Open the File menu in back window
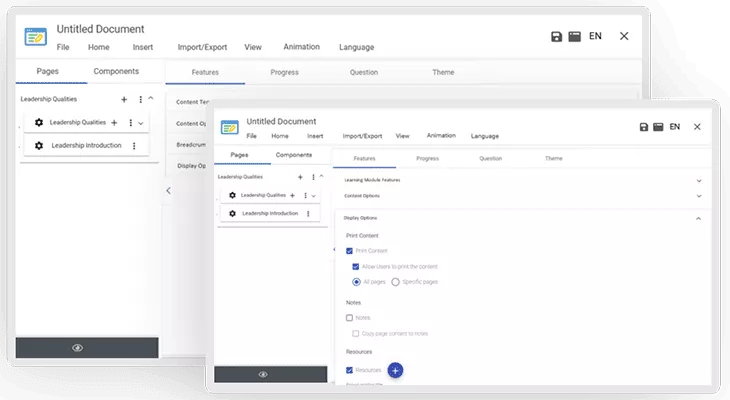Viewport: 730px width, 400px height. 63,47
